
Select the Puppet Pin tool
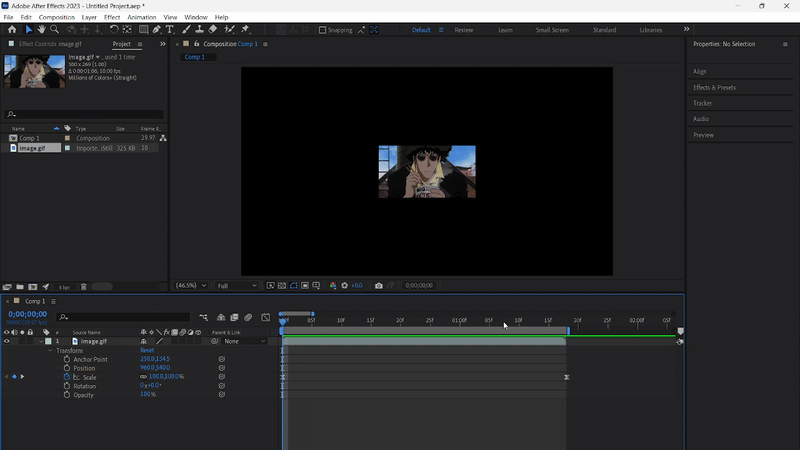[x=245, y=30]
